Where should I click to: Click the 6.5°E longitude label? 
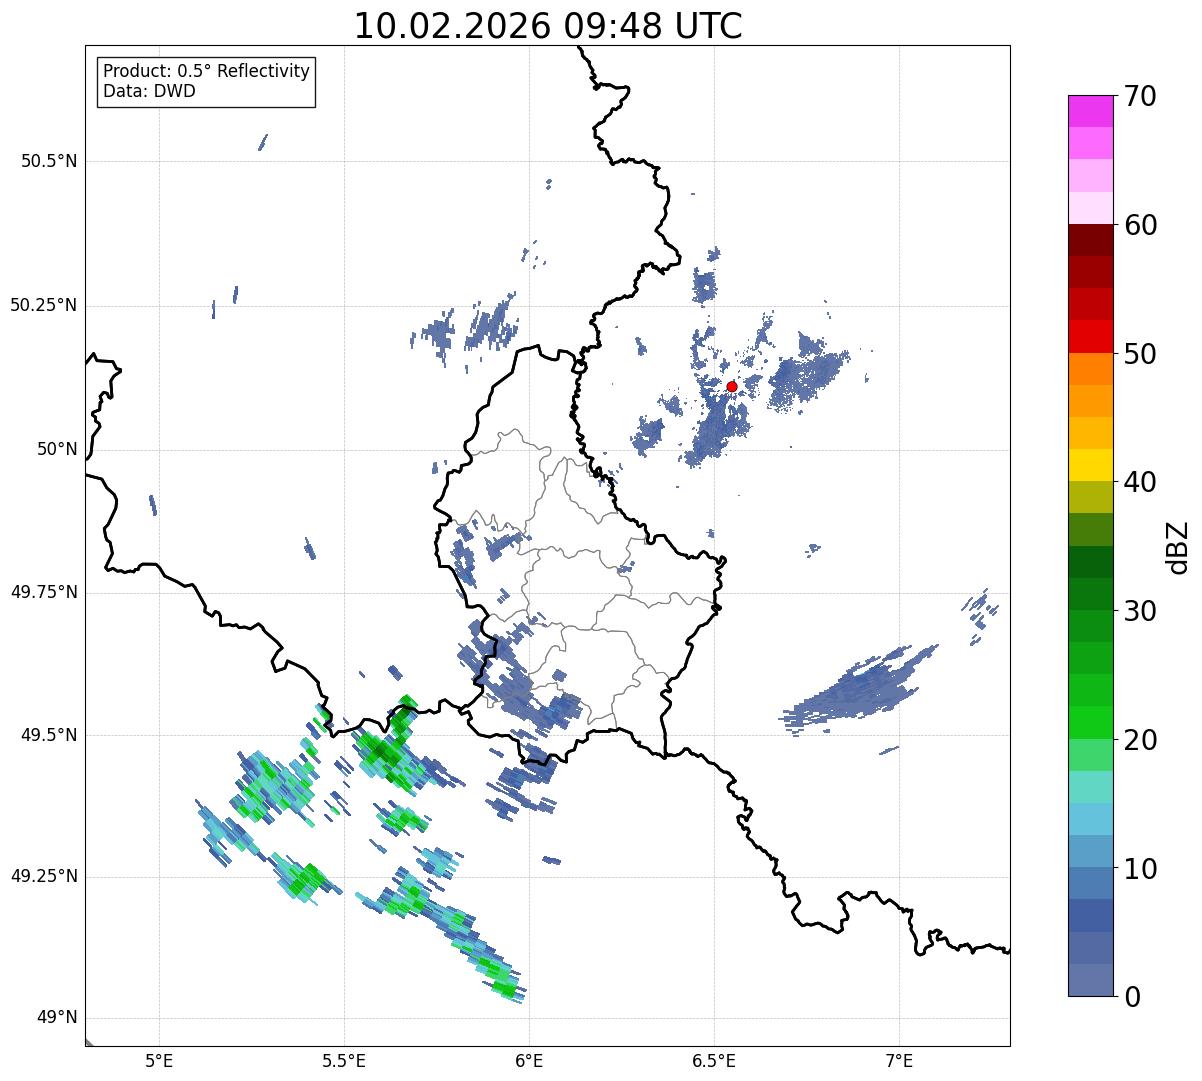(714, 1060)
